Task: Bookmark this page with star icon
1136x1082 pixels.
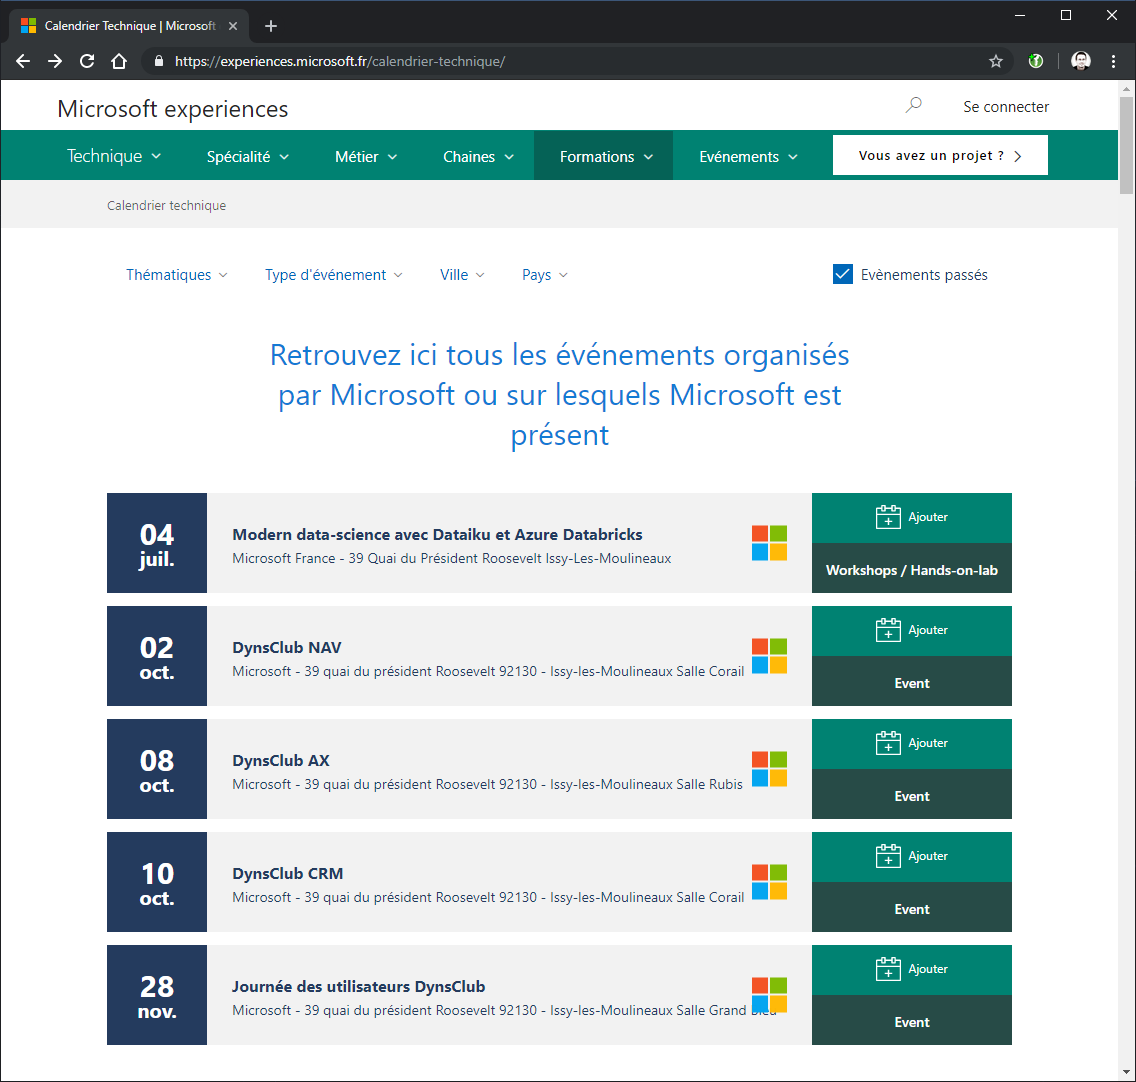Action: (996, 62)
